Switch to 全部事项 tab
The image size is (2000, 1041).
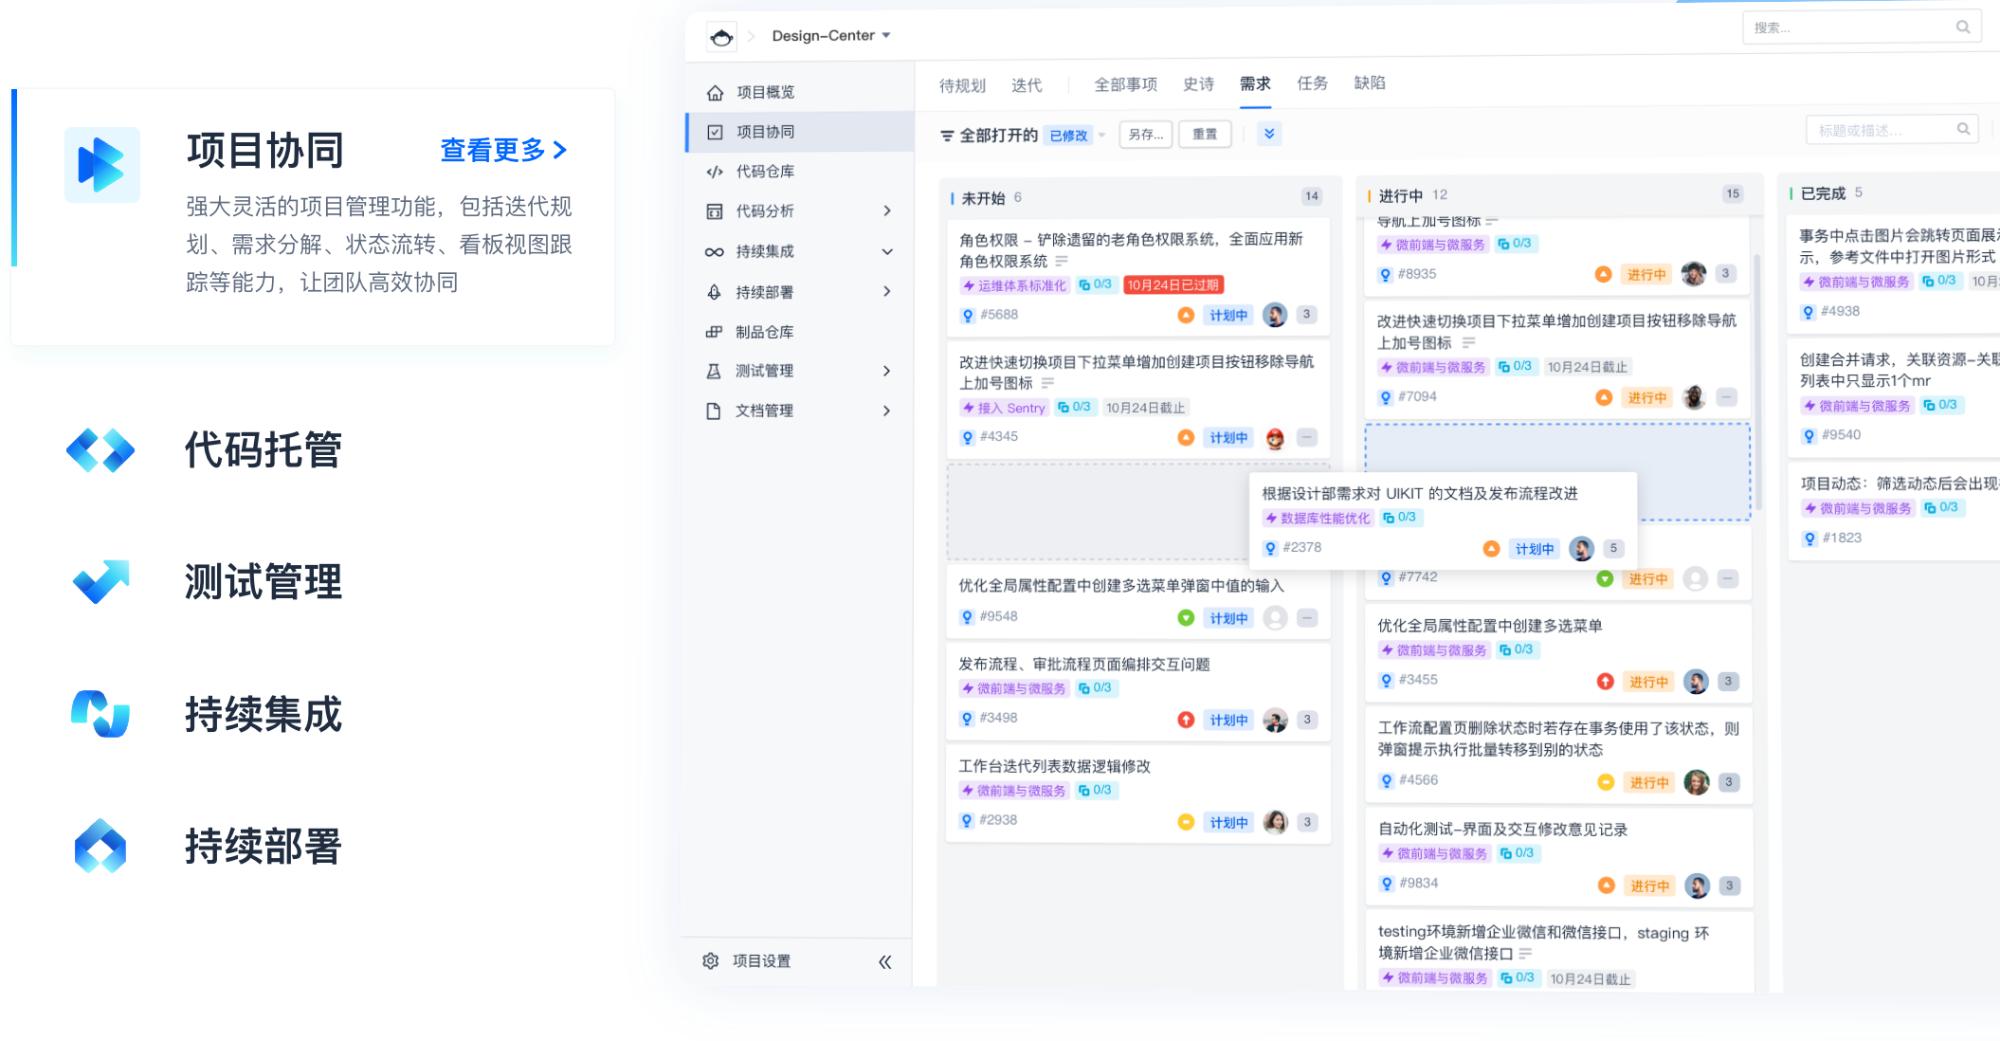coord(1125,85)
